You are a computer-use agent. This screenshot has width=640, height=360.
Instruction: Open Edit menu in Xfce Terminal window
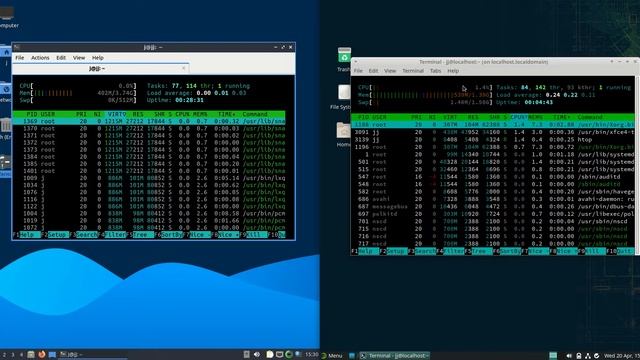(373, 71)
